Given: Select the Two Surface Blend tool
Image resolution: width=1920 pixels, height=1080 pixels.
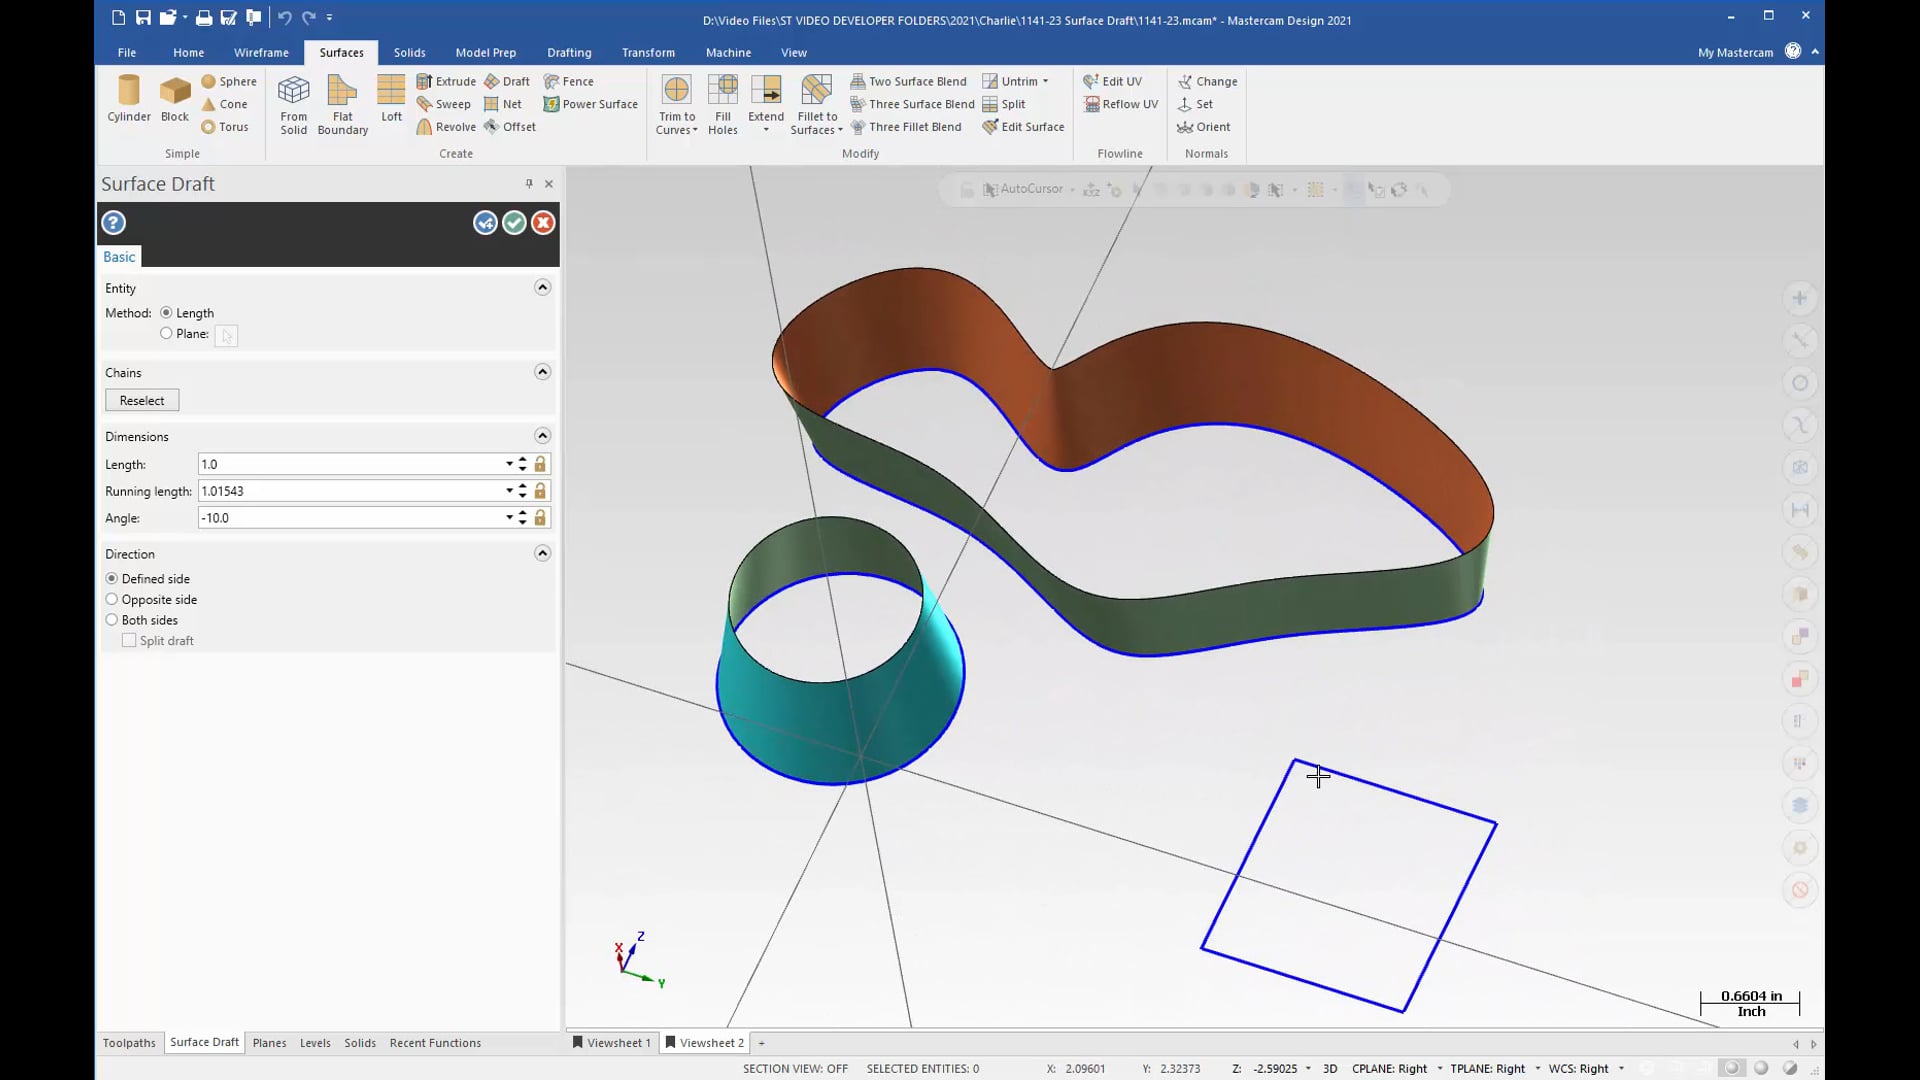Looking at the screenshot, I should [x=910, y=80].
